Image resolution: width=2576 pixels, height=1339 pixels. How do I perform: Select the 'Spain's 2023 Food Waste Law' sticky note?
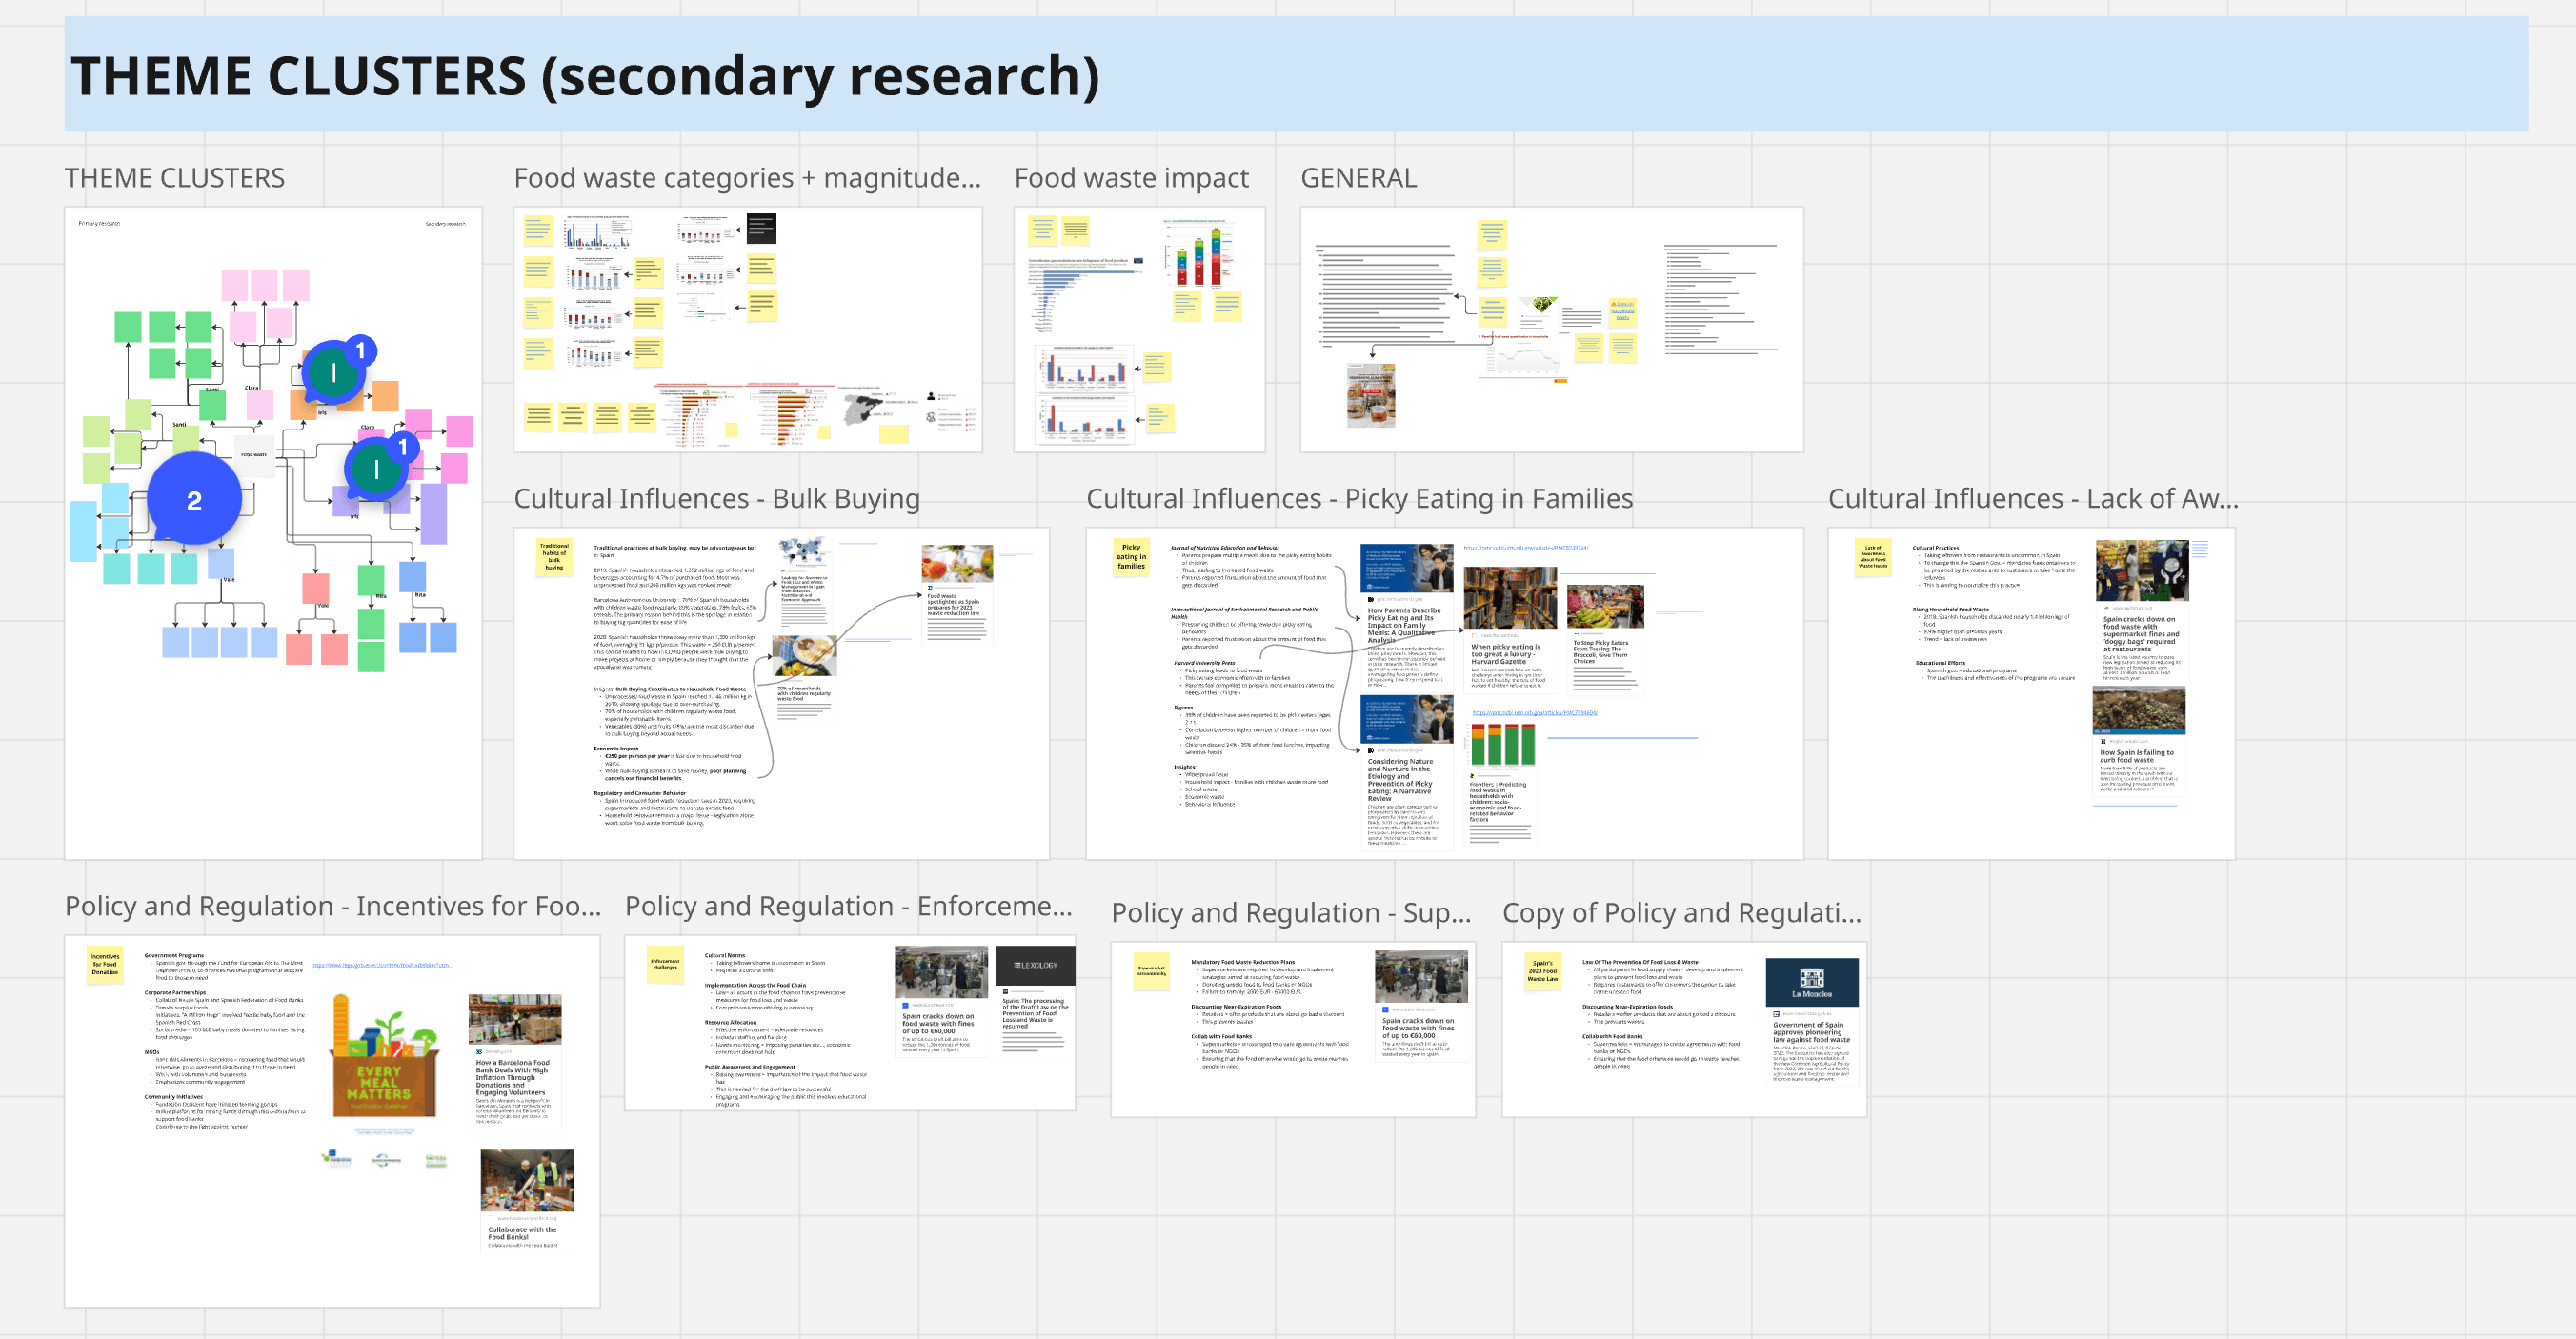point(1542,971)
